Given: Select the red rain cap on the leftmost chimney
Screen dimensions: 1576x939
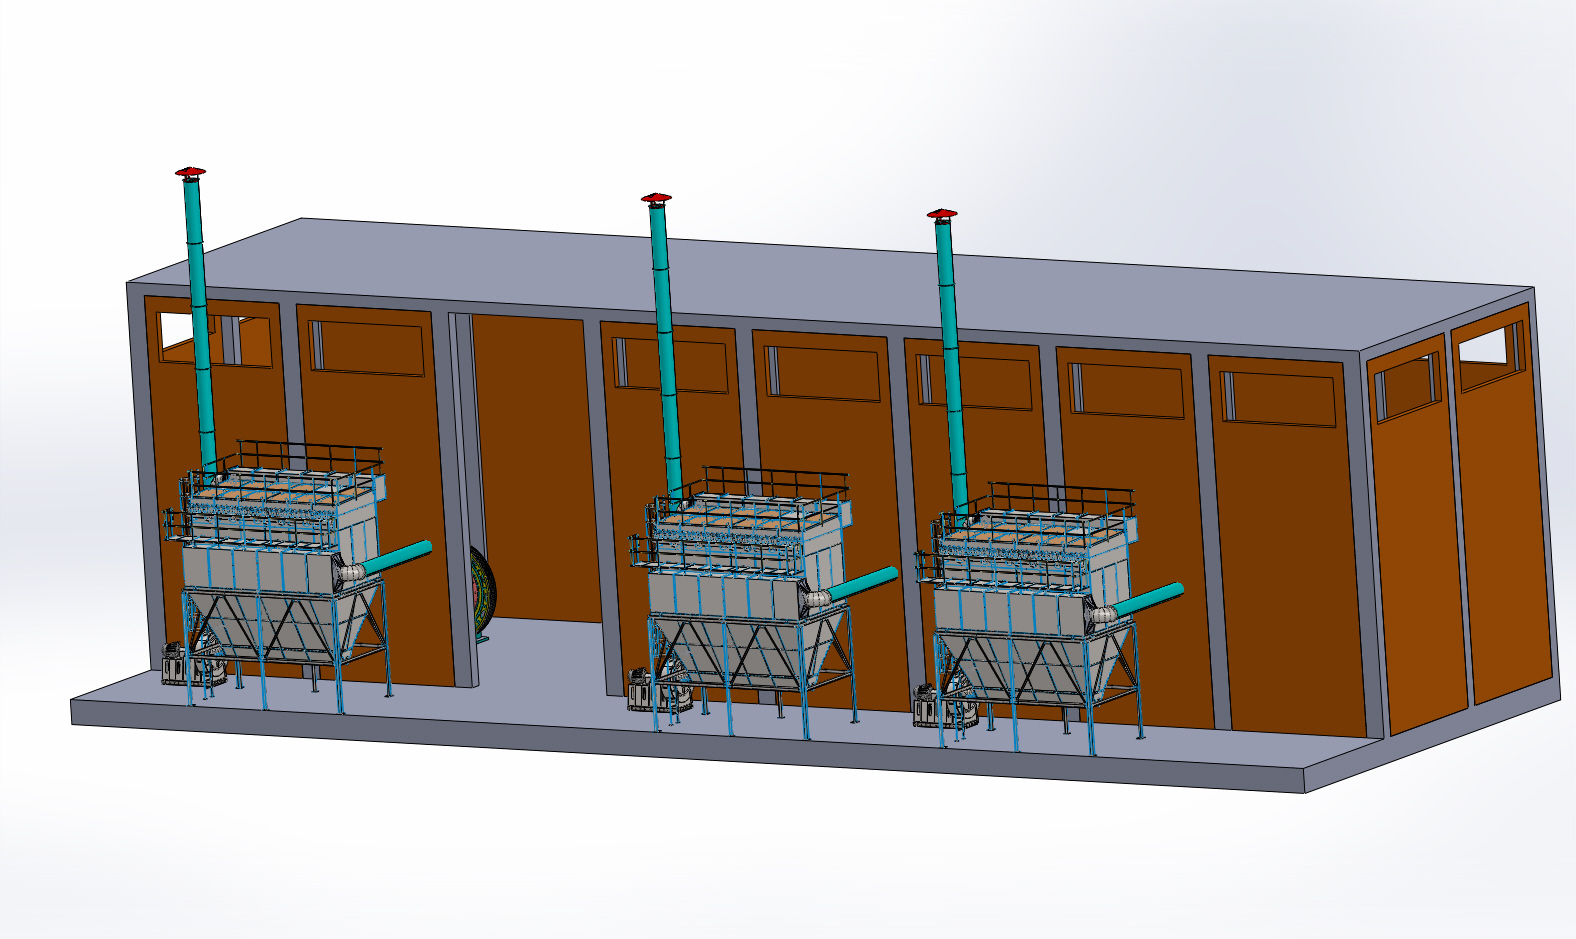Looking at the screenshot, I should 190,172.
